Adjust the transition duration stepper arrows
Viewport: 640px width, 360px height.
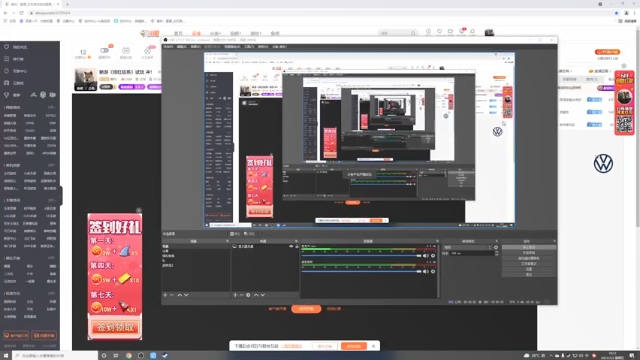(x=496, y=253)
